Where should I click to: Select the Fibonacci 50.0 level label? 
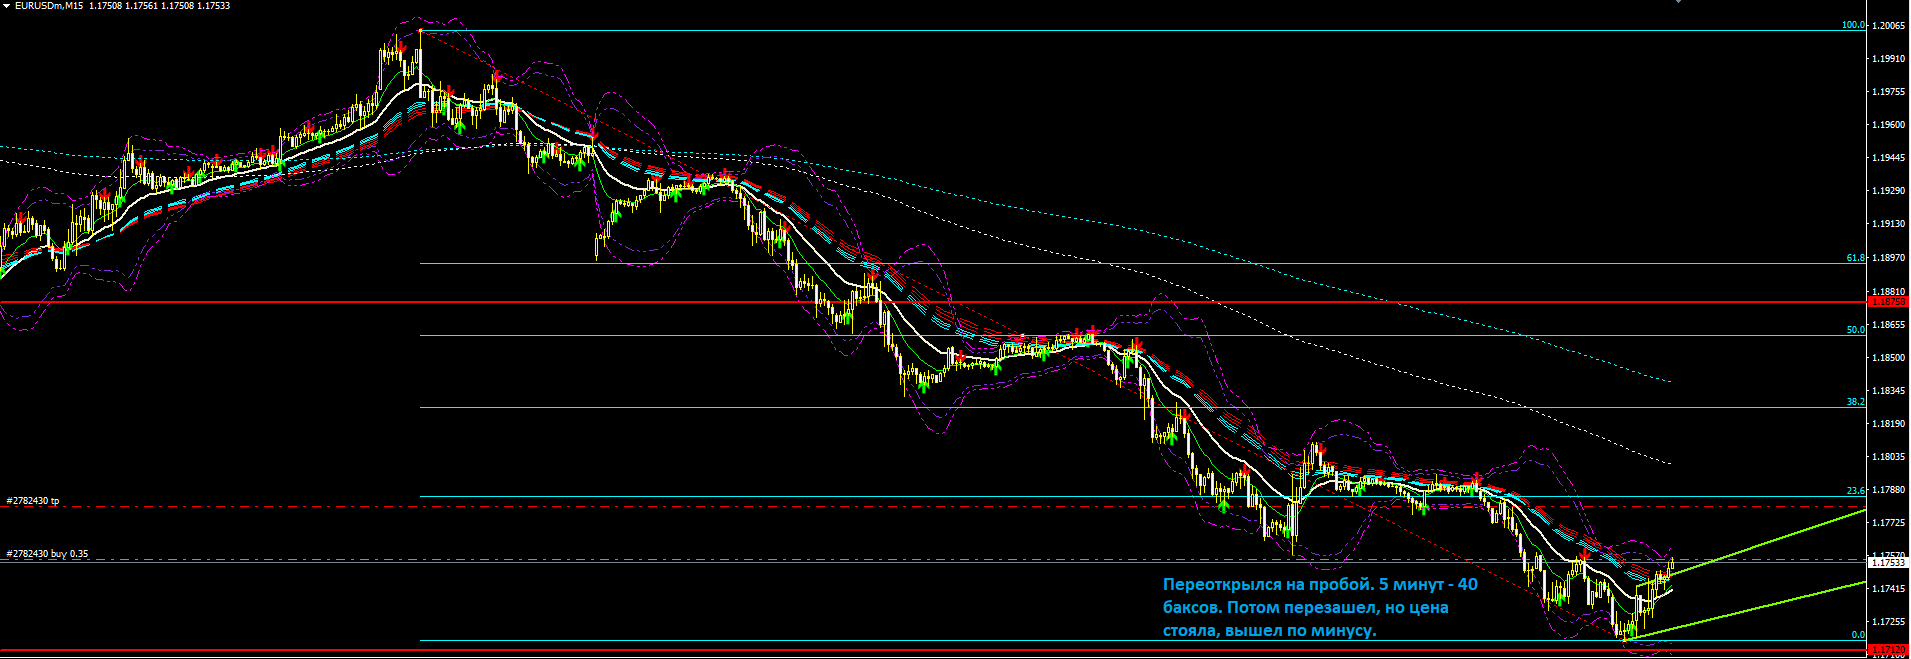pos(1855,330)
